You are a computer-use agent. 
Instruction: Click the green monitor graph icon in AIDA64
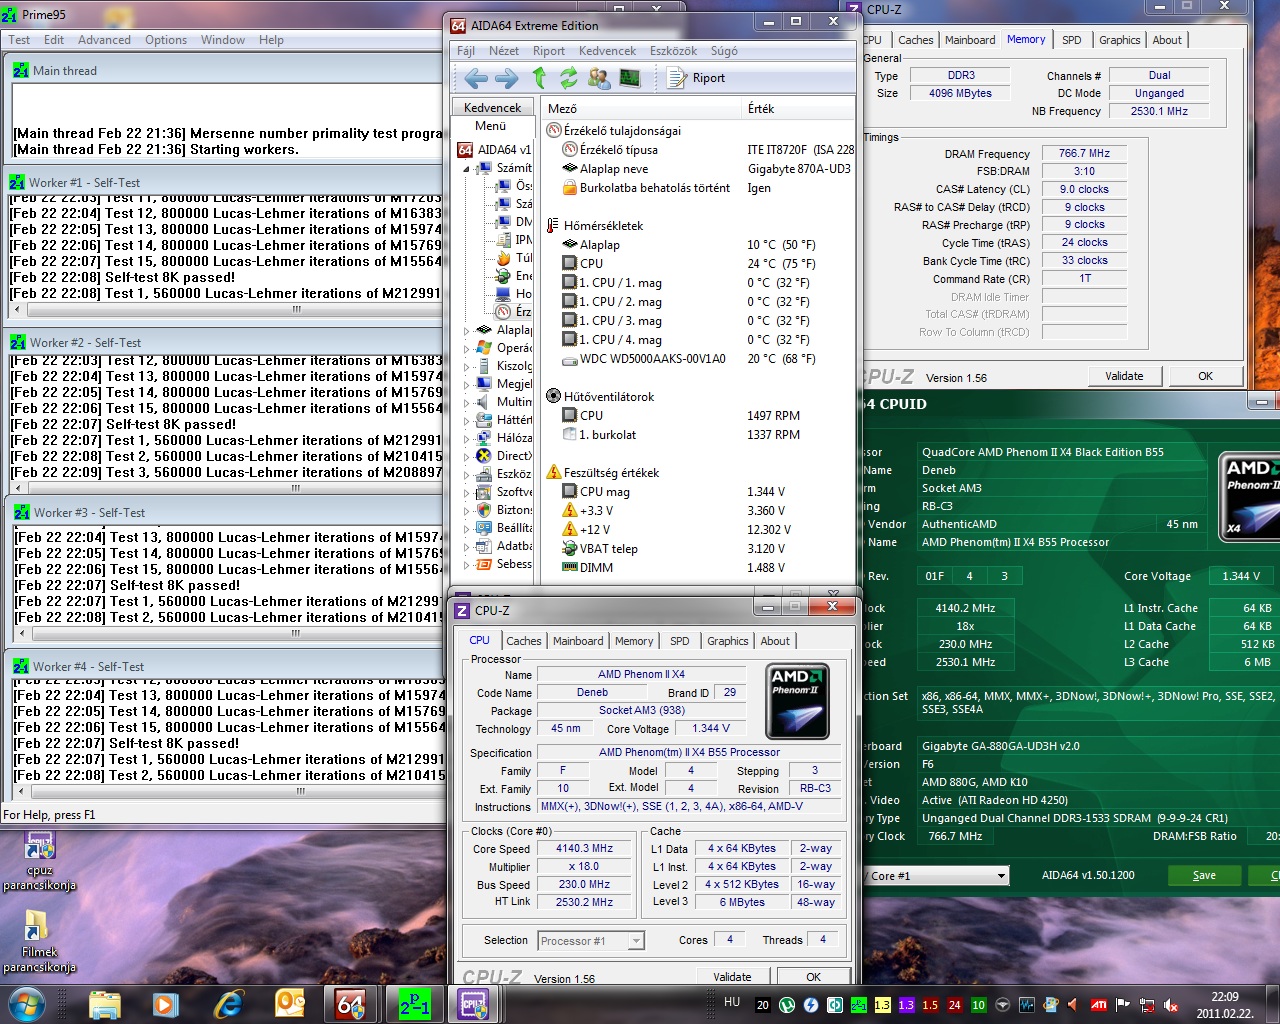point(630,78)
